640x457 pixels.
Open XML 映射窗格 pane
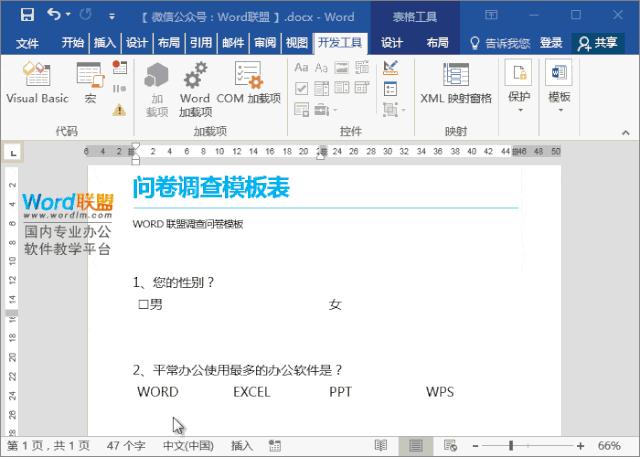tap(456, 83)
